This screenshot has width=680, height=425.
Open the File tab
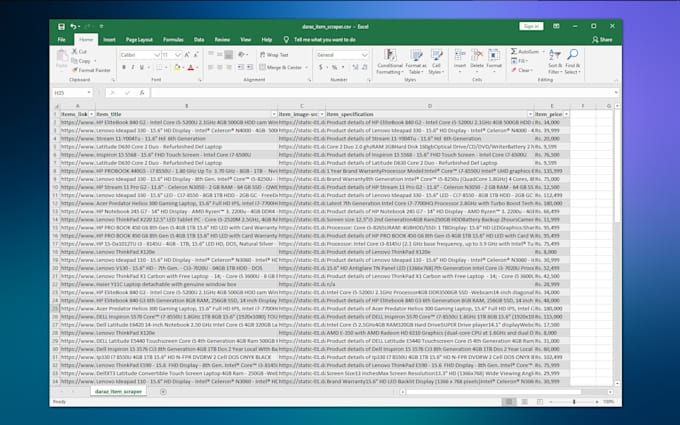[62, 39]
